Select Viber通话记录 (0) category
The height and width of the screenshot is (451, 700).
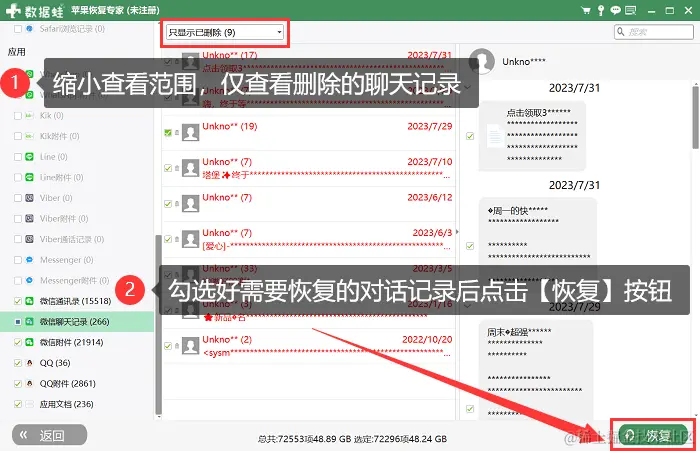coord(72,239)
